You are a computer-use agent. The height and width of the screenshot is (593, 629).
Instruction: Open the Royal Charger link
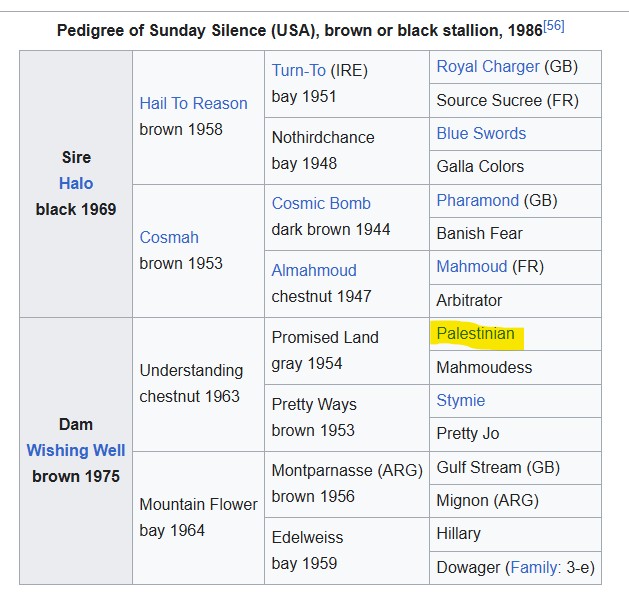[x=488, y=67]
